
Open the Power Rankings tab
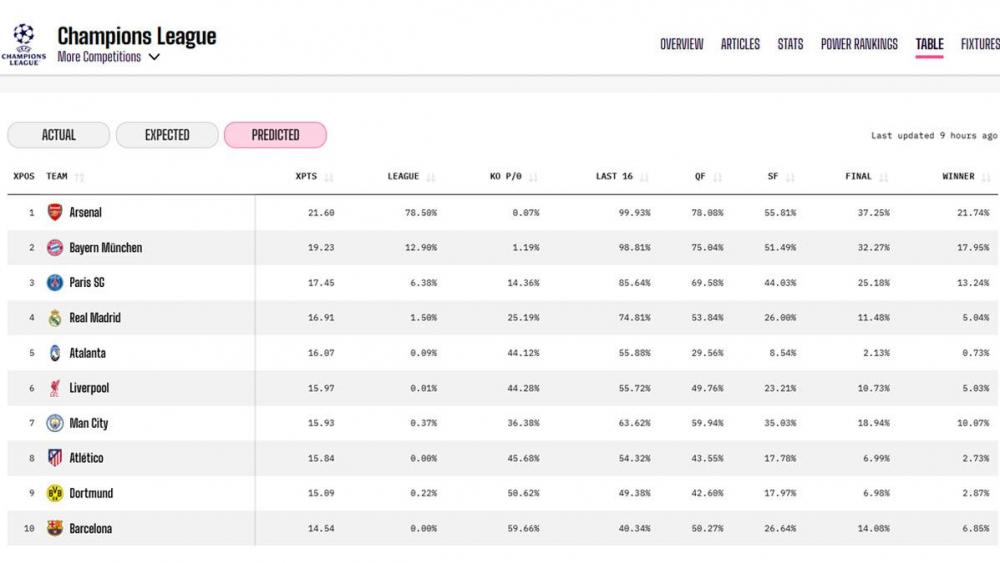coord(859,44)
